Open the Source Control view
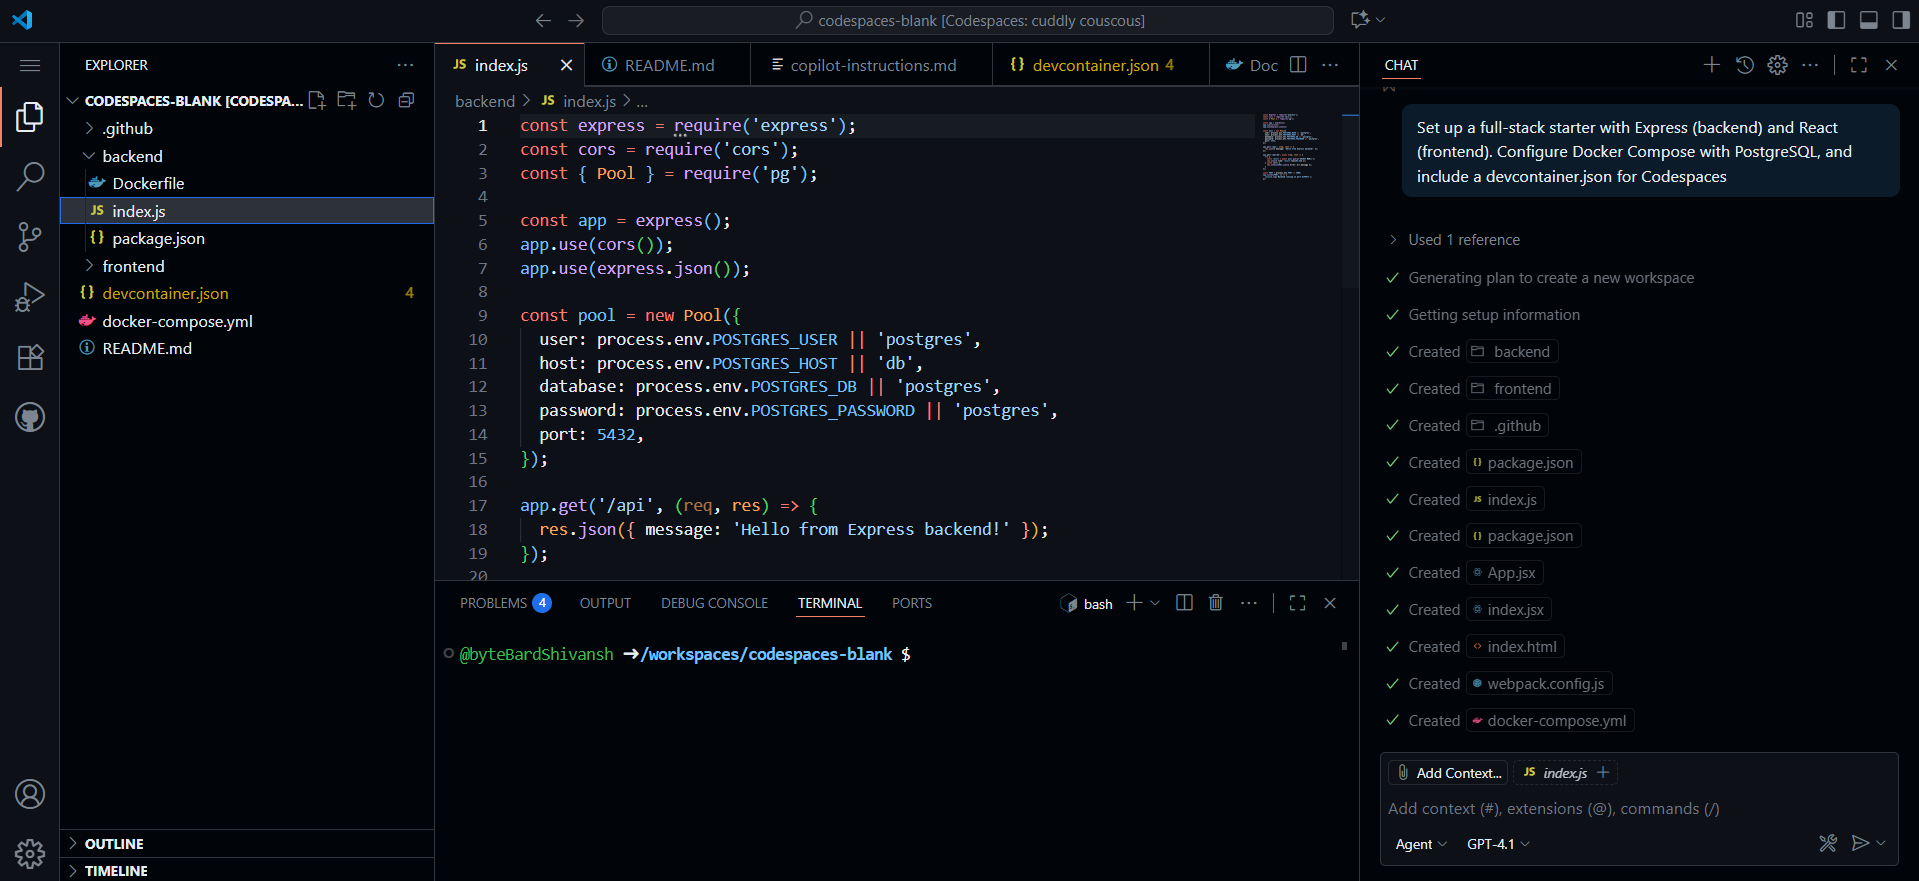1919x881 pixels. 30,237
